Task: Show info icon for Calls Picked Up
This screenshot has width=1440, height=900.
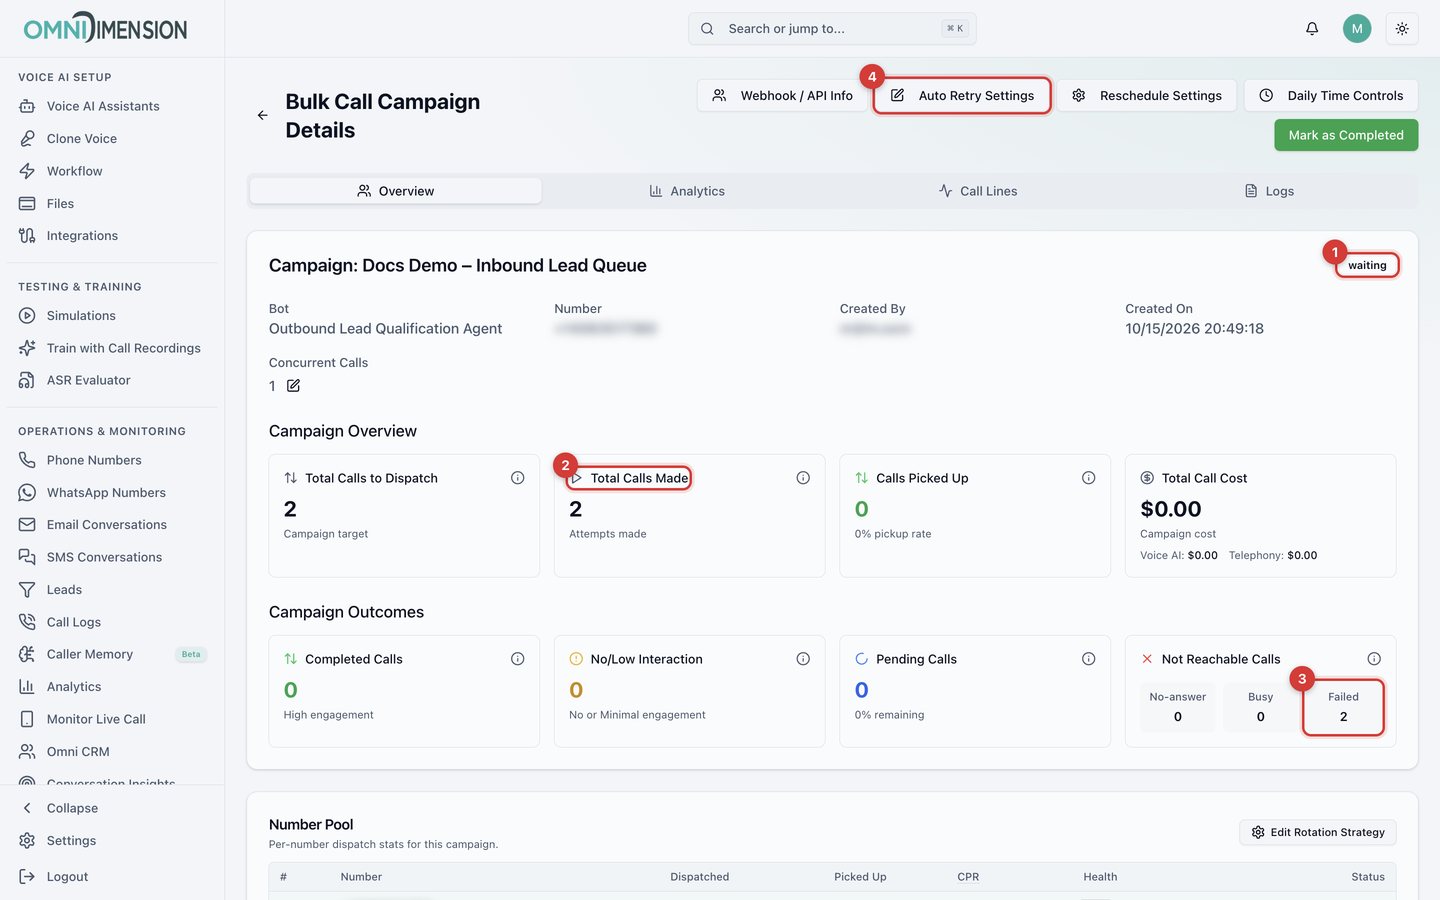Action: click(x=1089, y=478)
